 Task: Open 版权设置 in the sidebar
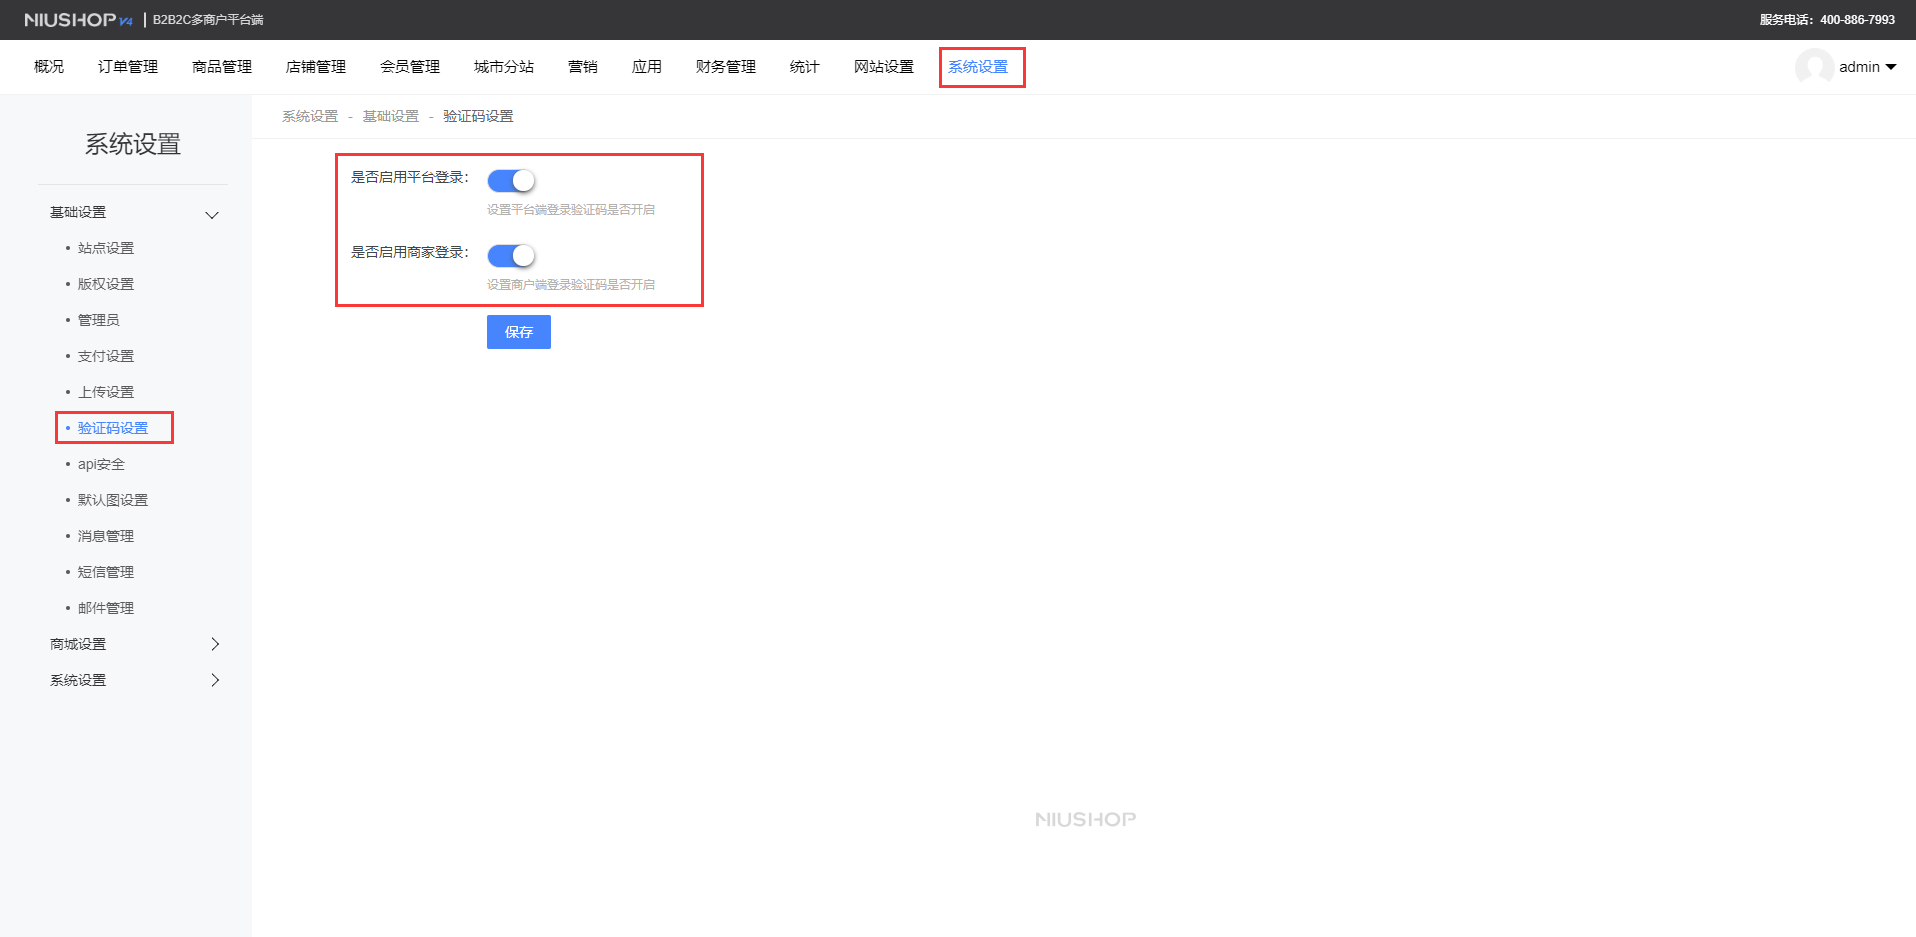106,284
